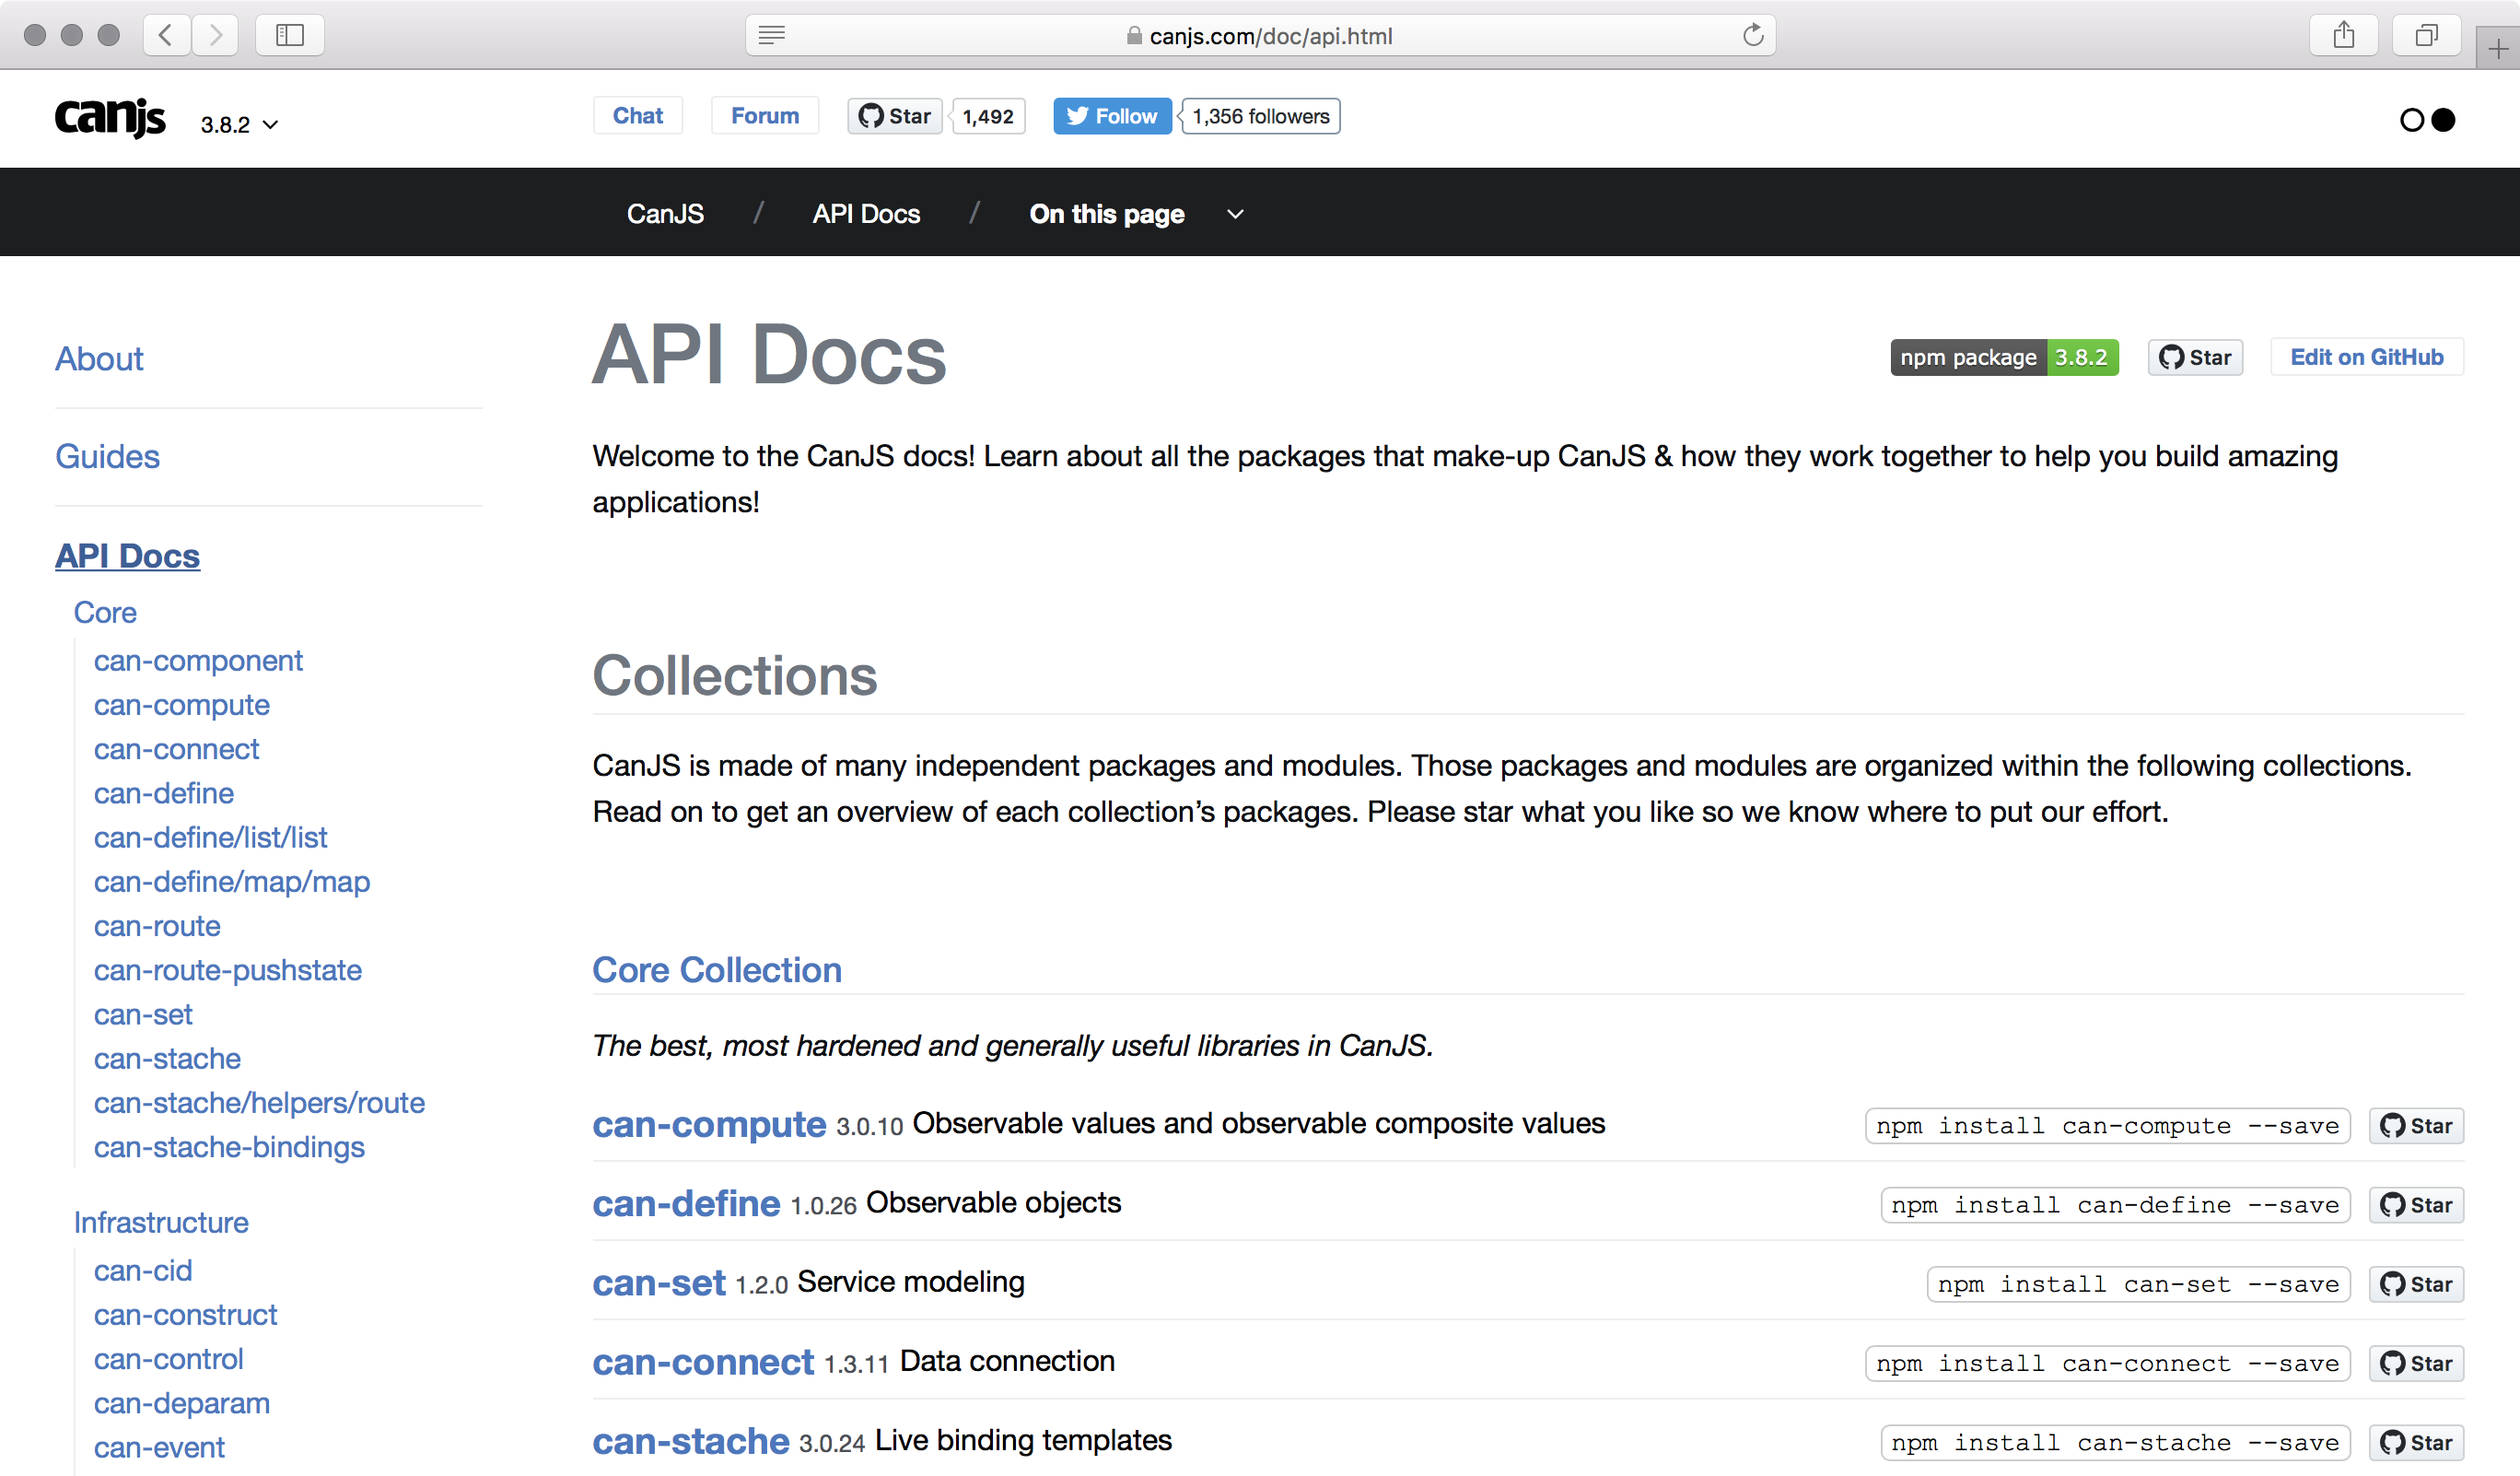Open the Chat link
Viewport: 2520px width, 1476px height.
pyautogui.click(x=638, y=116)
